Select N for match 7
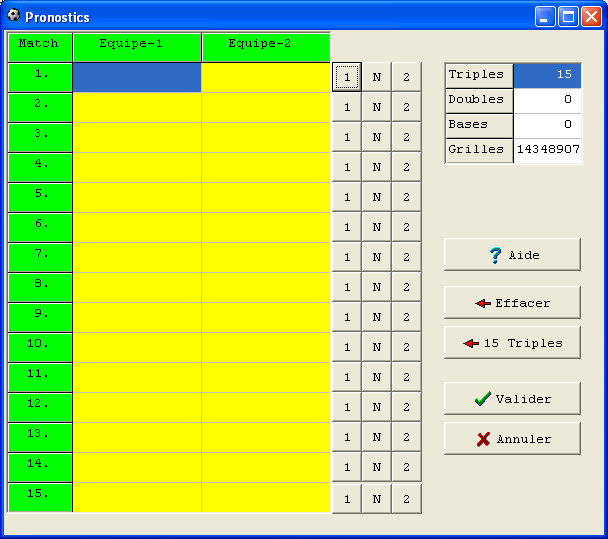The width and height of the screenshot is (608, 539). tap(377, 257)
